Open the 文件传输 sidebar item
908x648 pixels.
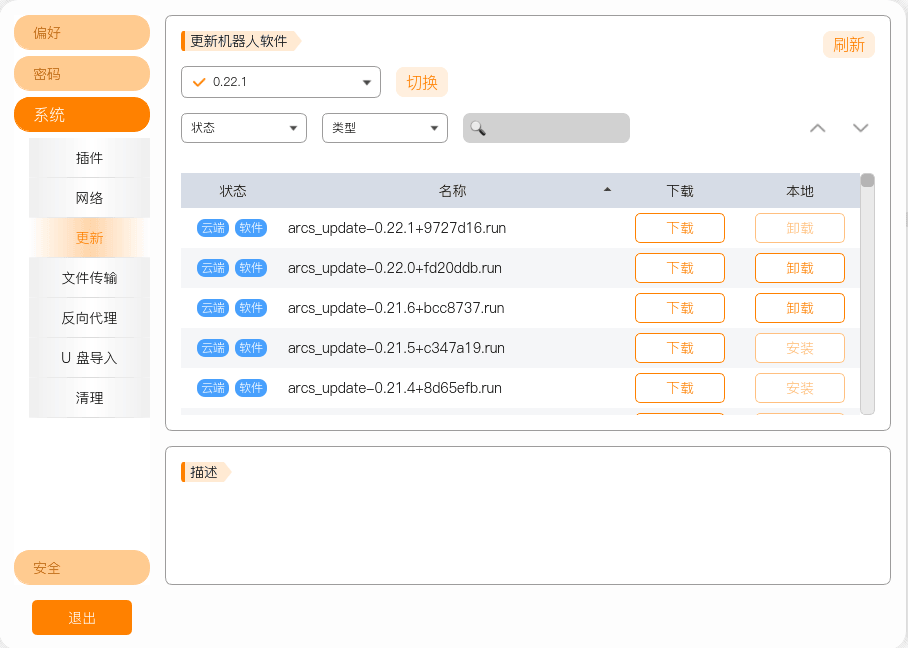[89, 278]
